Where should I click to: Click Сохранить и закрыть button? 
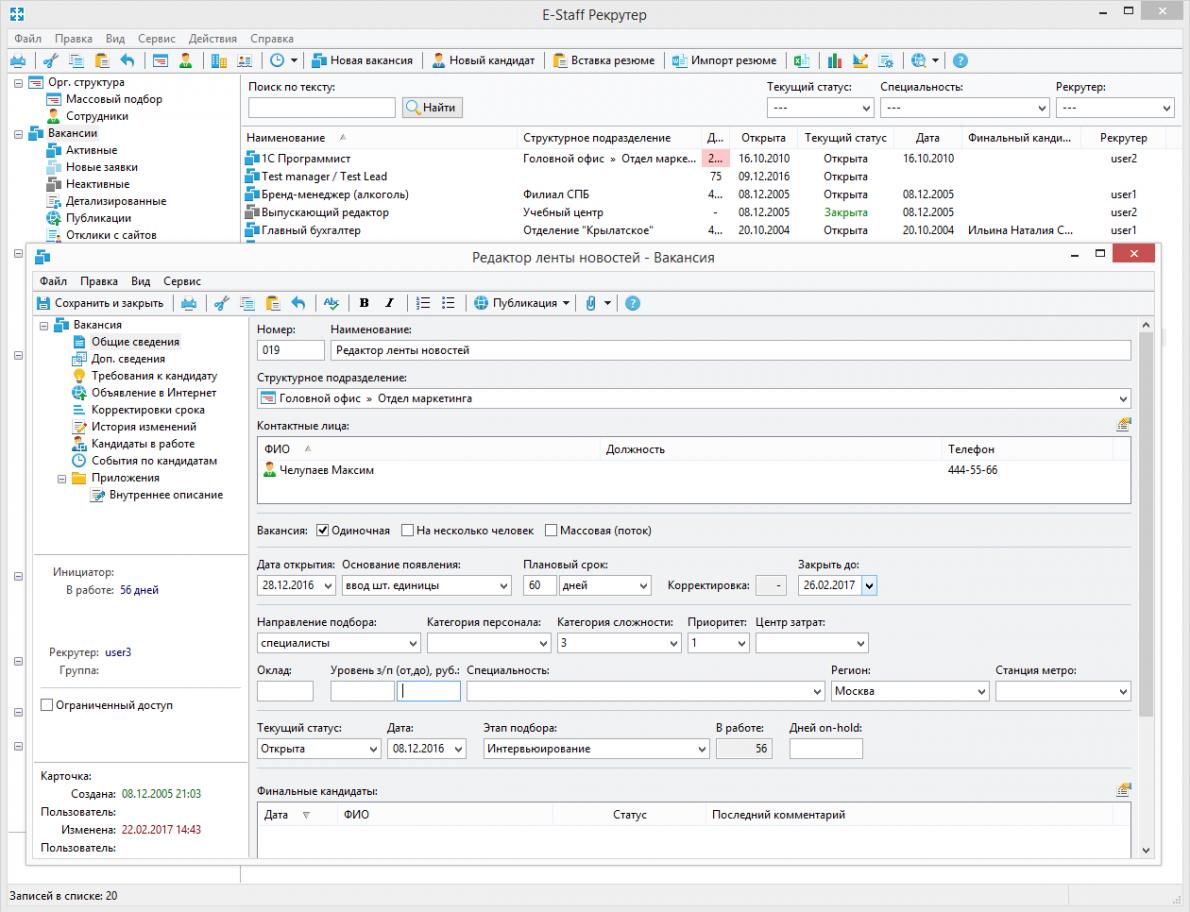(101, 303)
